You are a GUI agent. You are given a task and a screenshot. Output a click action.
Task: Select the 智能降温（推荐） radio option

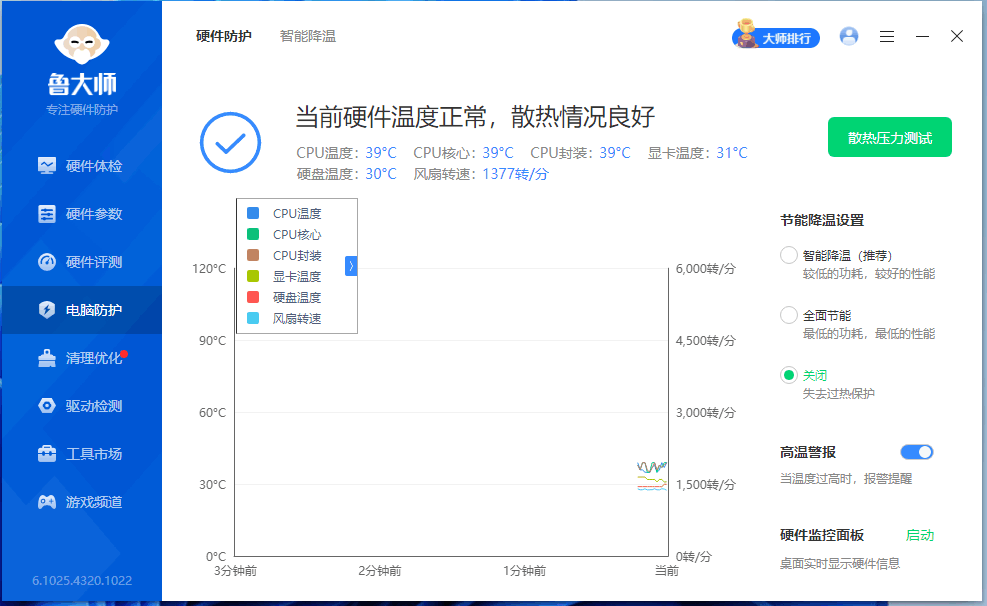pos(789,255)
